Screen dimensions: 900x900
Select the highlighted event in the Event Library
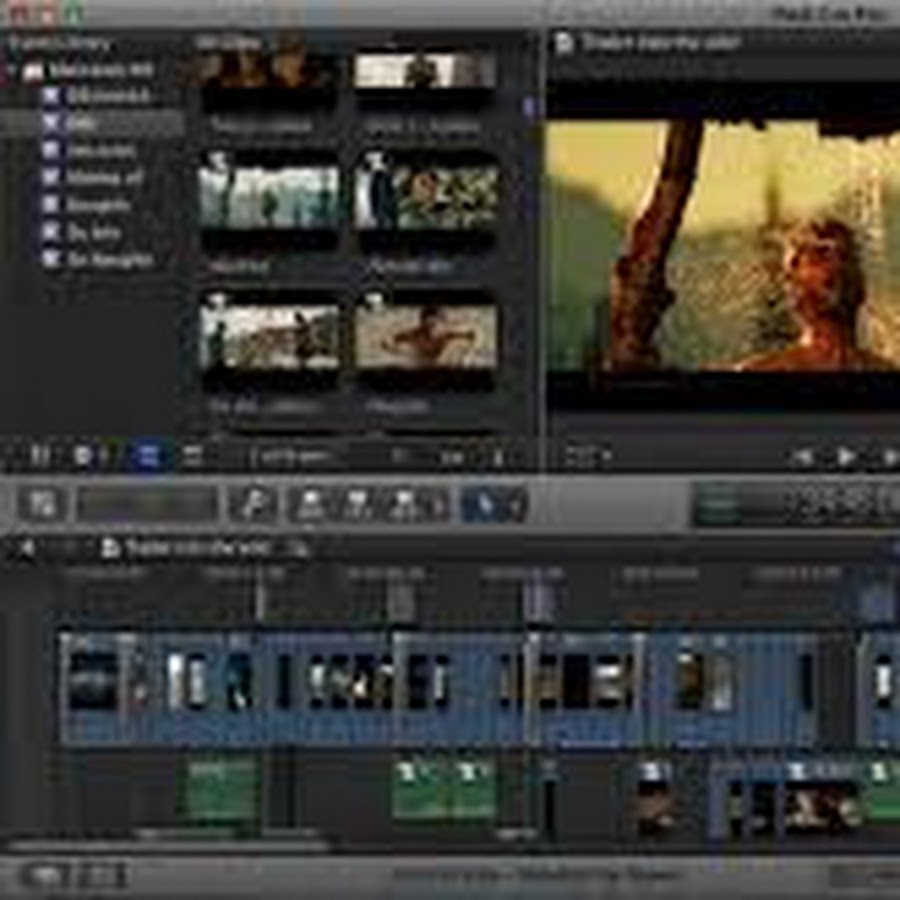pos(92,122)
